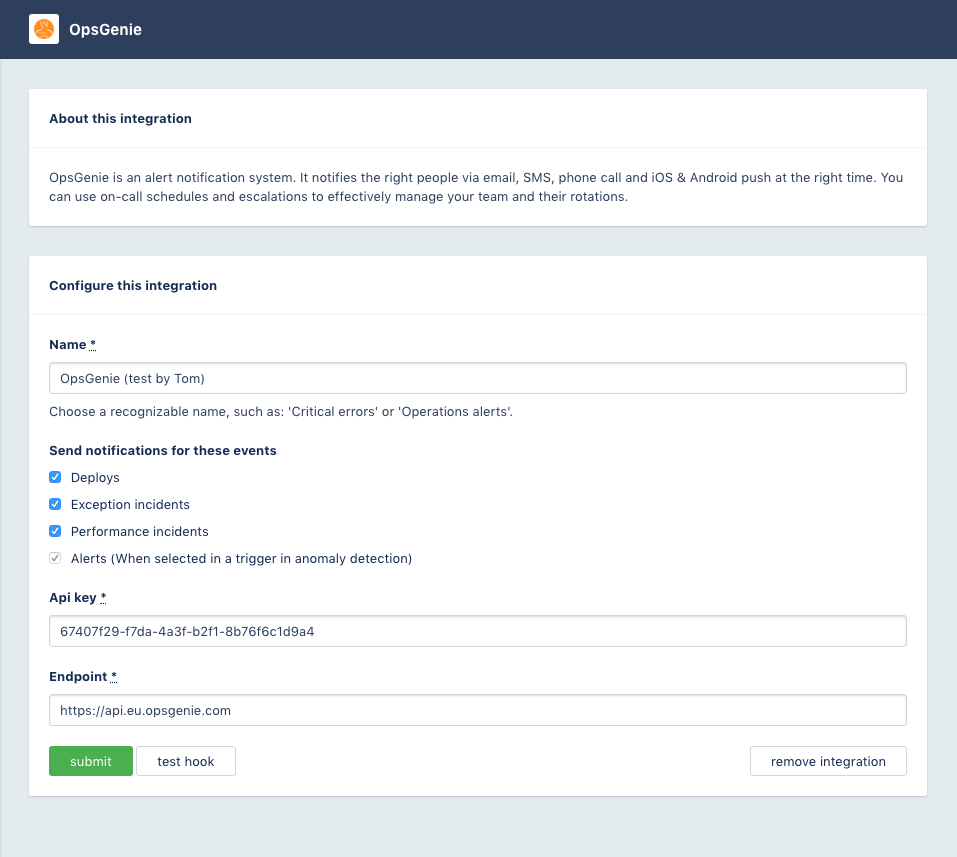Click the Deploys checkbox label text

[95, 477]
